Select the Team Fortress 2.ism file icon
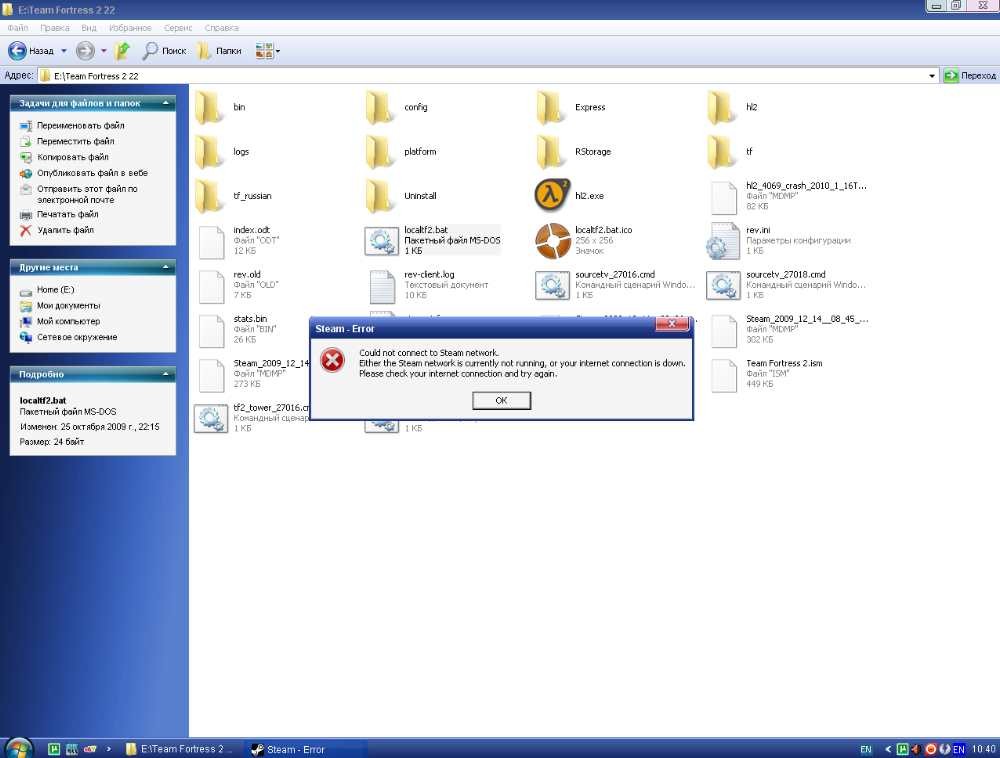Image resolution: width=1000 pixels, height=758 pixels. [723, 375]
